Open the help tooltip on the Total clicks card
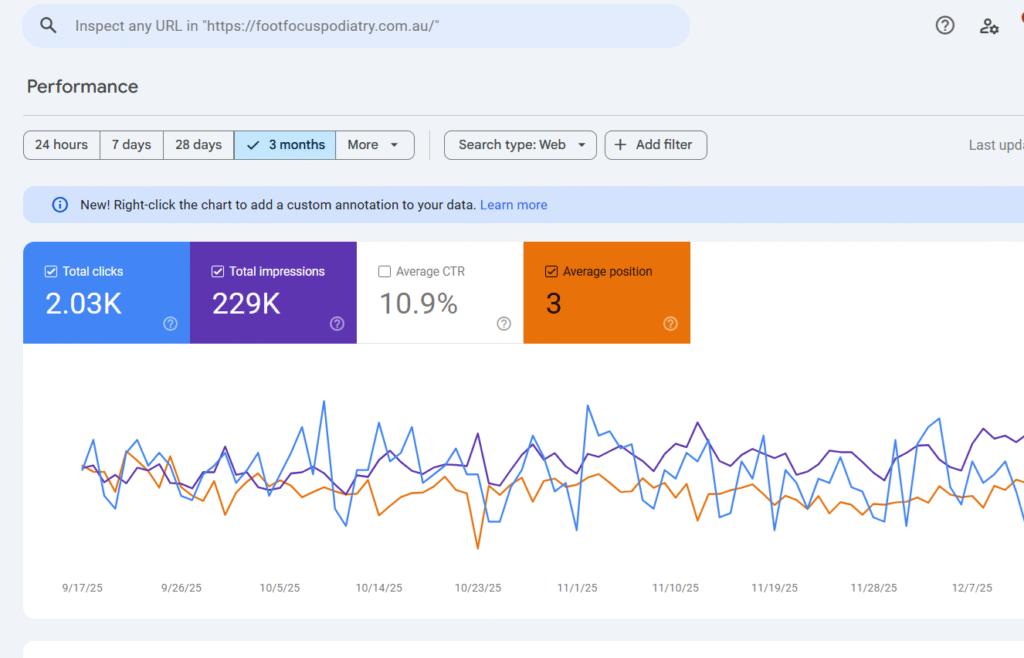The image size is (1024, 658). [170, 323]
